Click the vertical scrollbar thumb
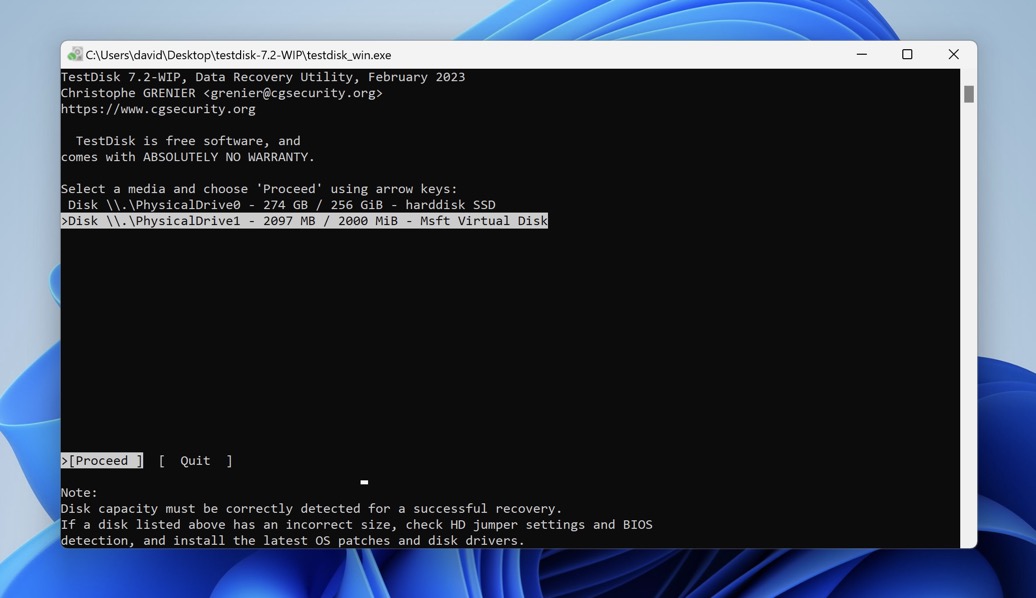This screenshot has width=1036, height=598. (969, 94)
